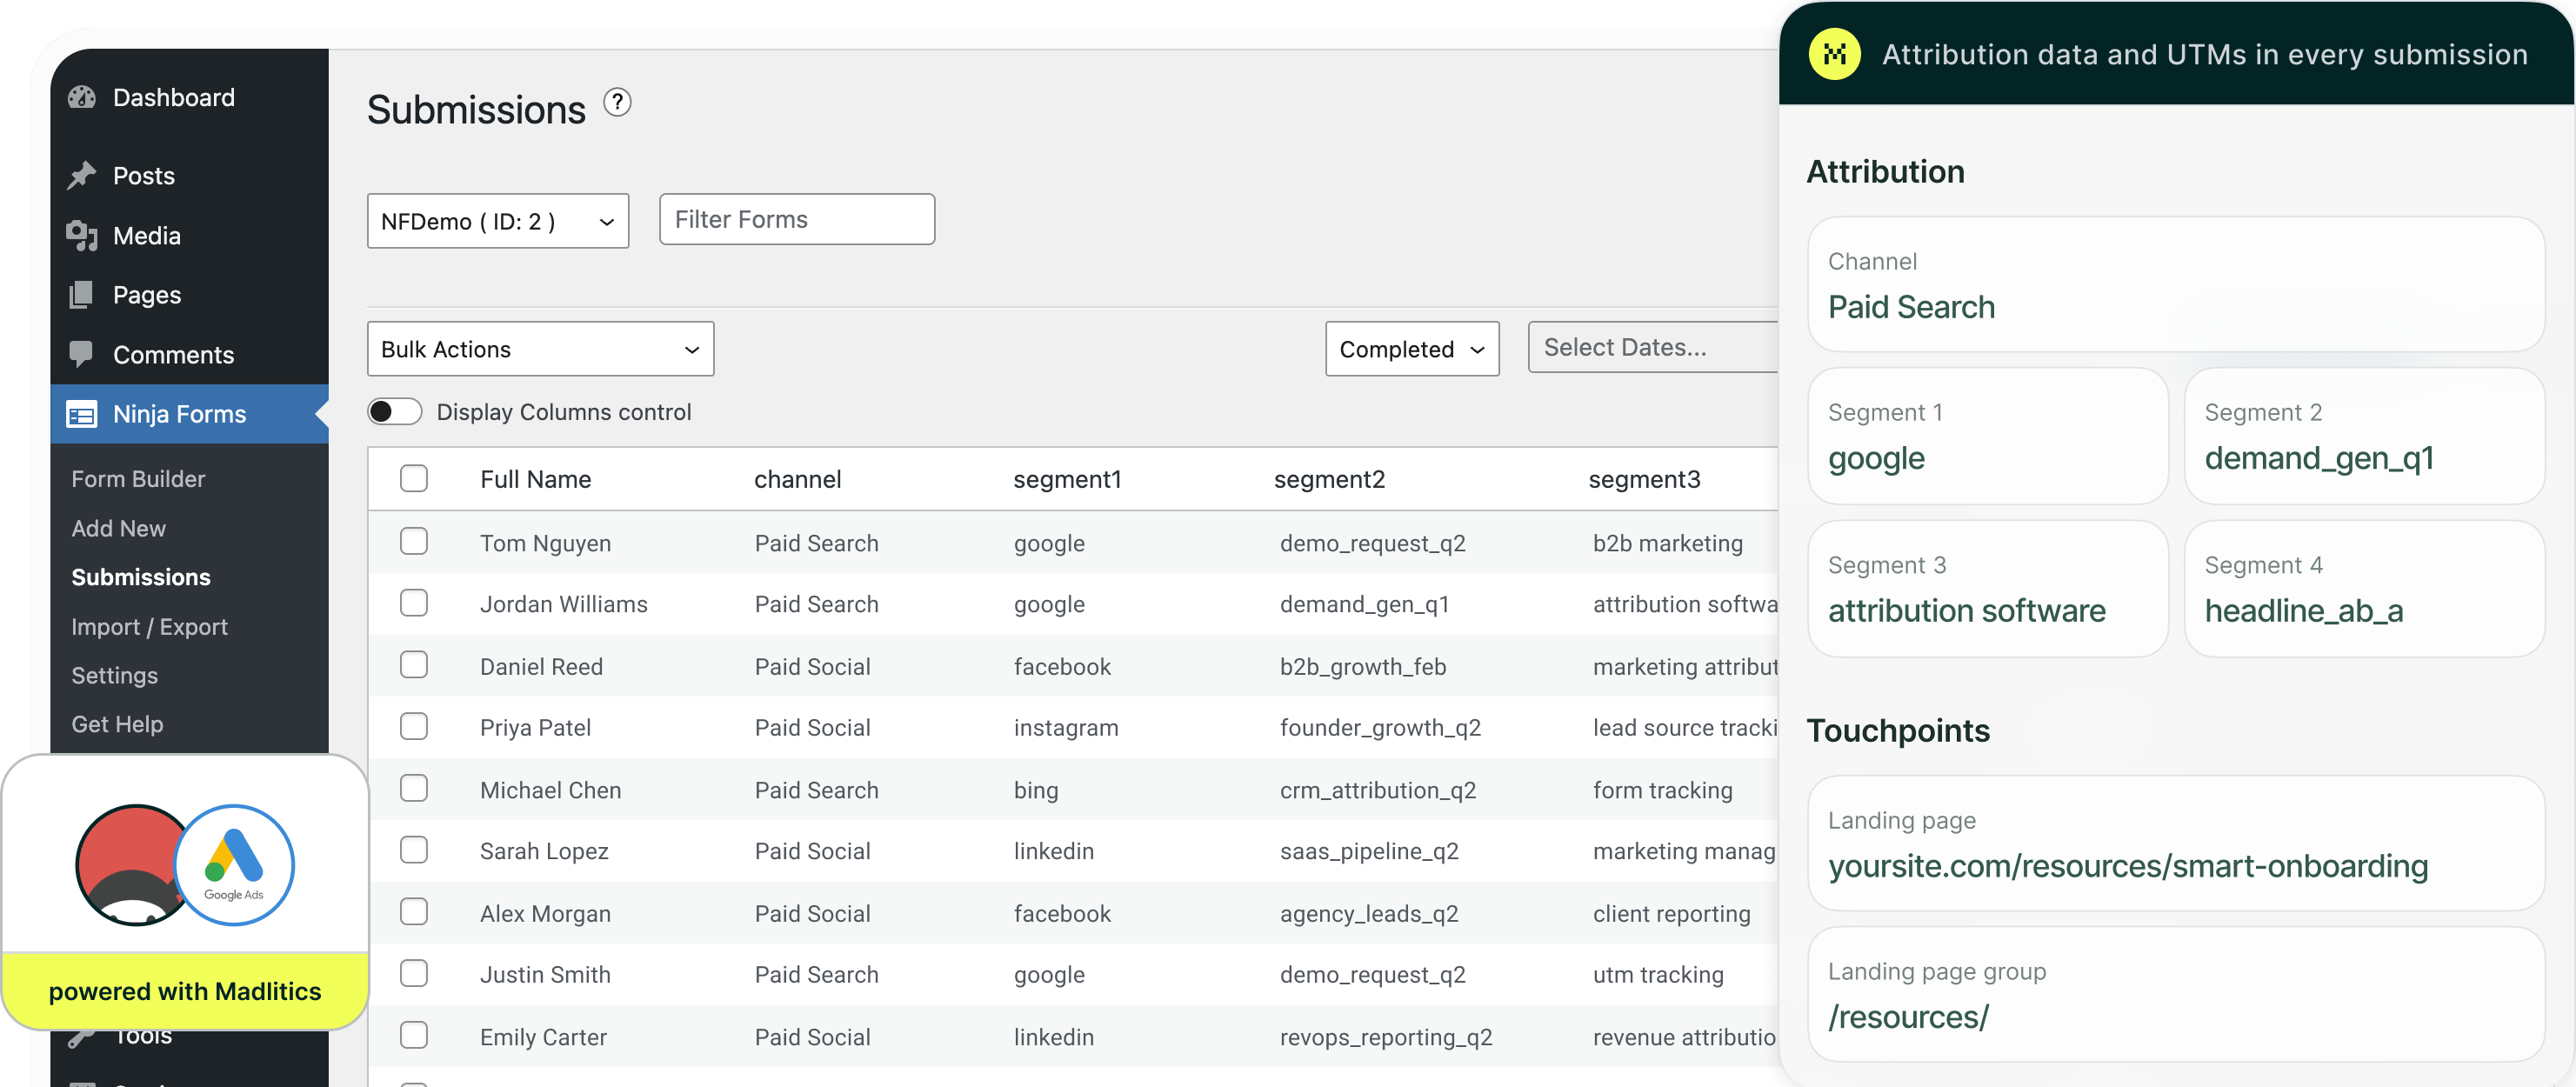Open the Form Builder submenu link
Image resolution: width=2576 pixels, height=1087 pixels.
(138, 479)
